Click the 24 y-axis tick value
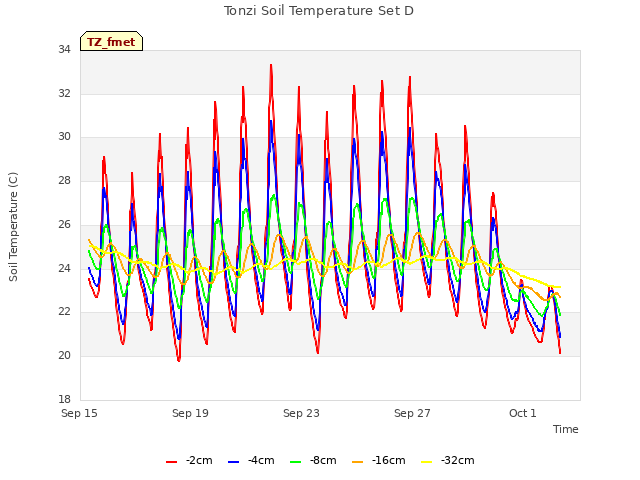This screenshot has height=480, width=640. pos(64,269)
